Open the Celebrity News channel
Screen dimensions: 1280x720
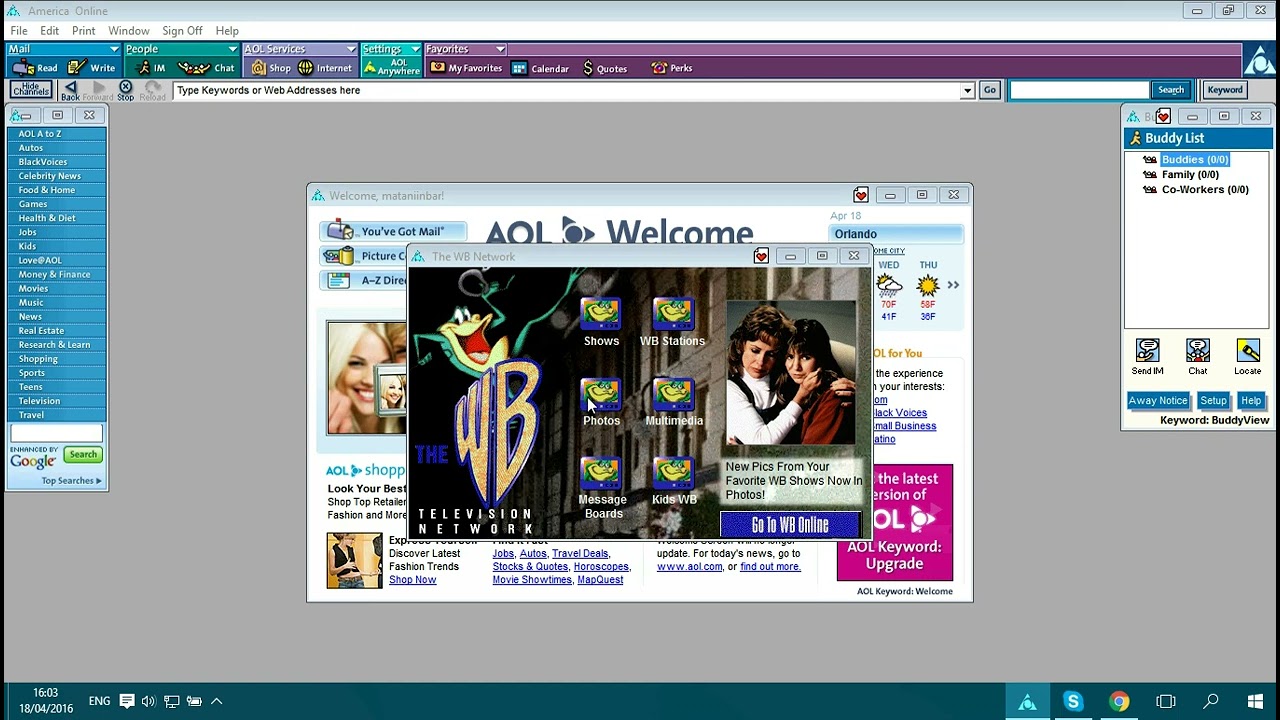click(x=56, y=176)
